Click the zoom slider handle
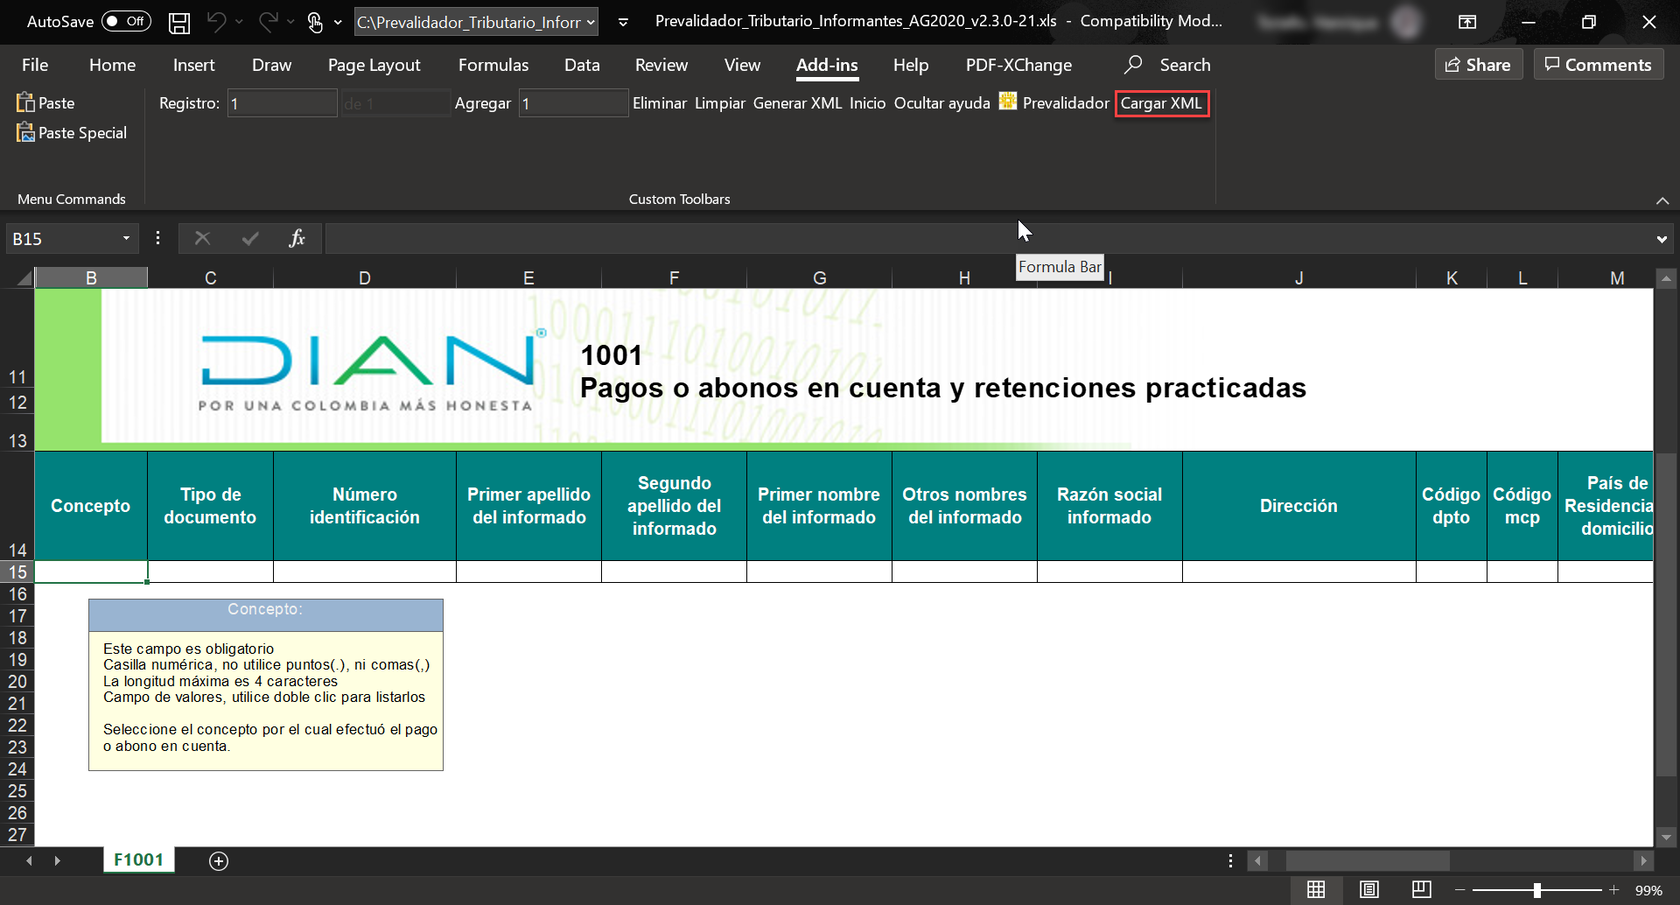This screenshot has height=905, width=1680. click(x=1537, y=890)
